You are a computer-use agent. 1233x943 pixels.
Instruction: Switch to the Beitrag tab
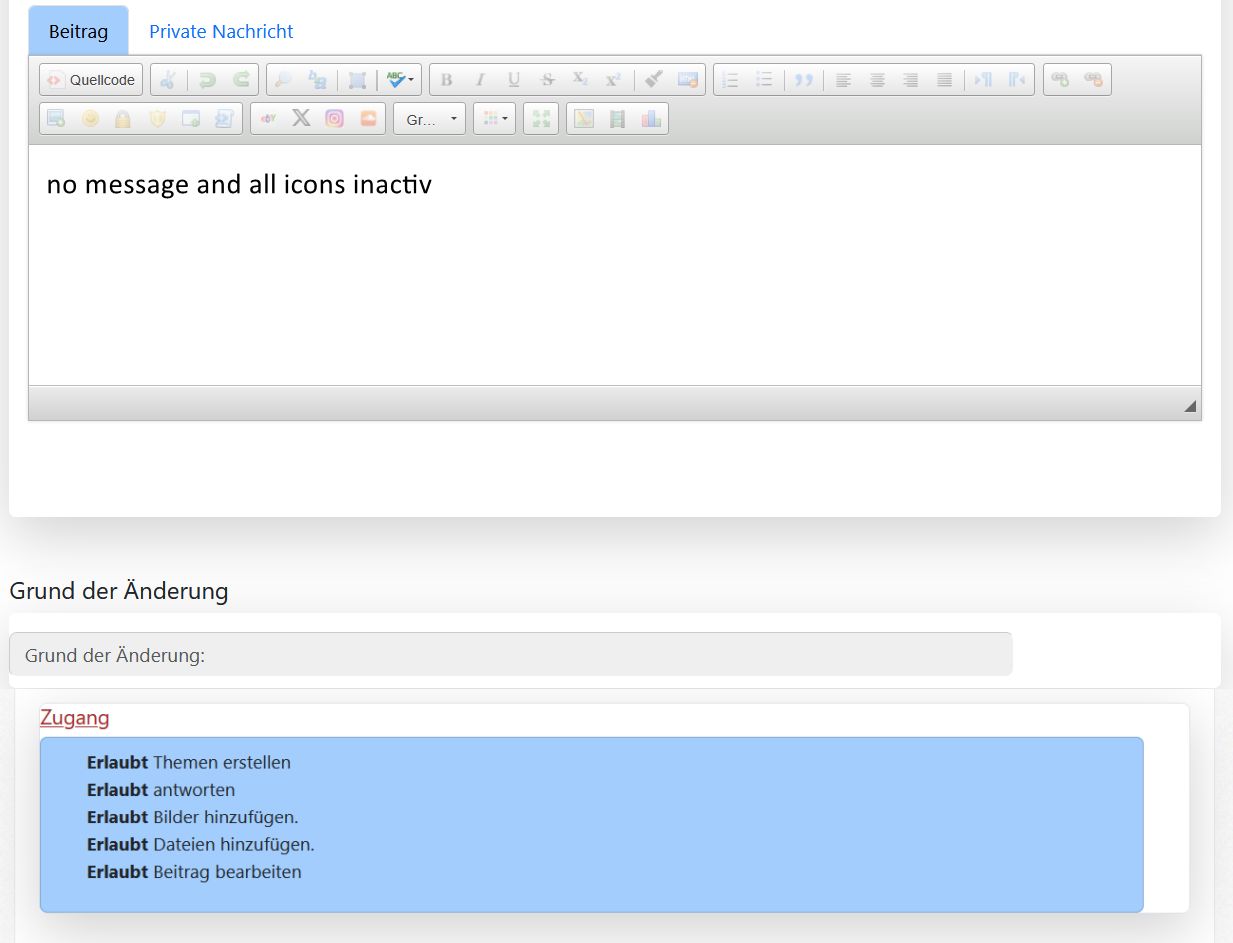(78, 32)
